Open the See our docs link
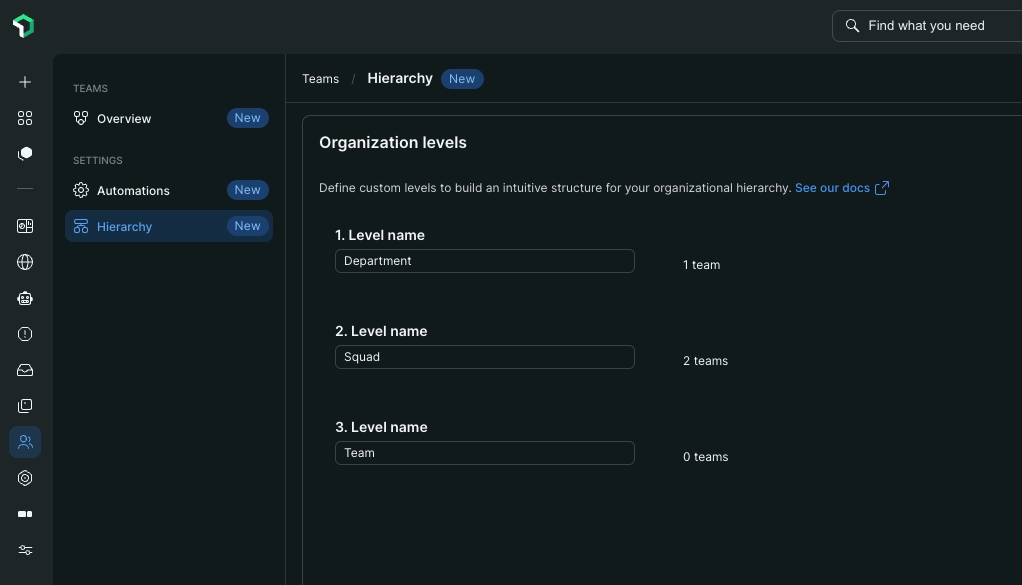Screen dimensions: 1022x585 (832, 188)
